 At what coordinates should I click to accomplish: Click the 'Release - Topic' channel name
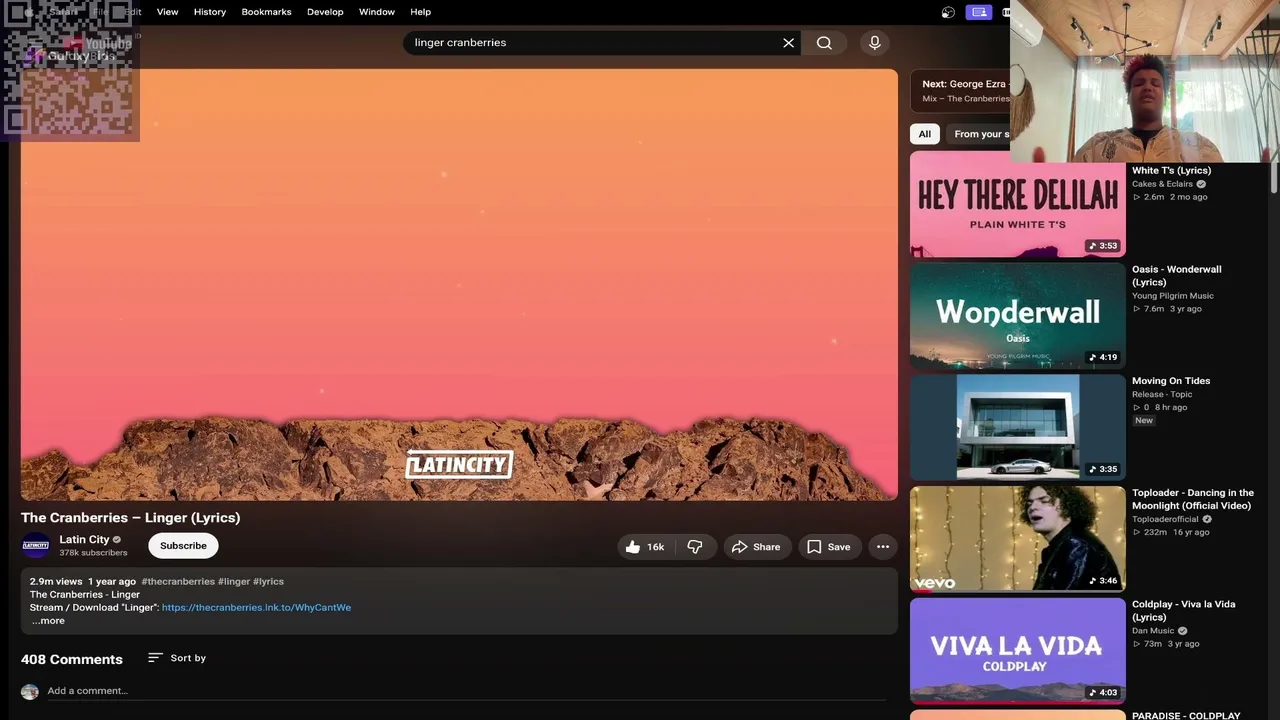(1162, 395)
